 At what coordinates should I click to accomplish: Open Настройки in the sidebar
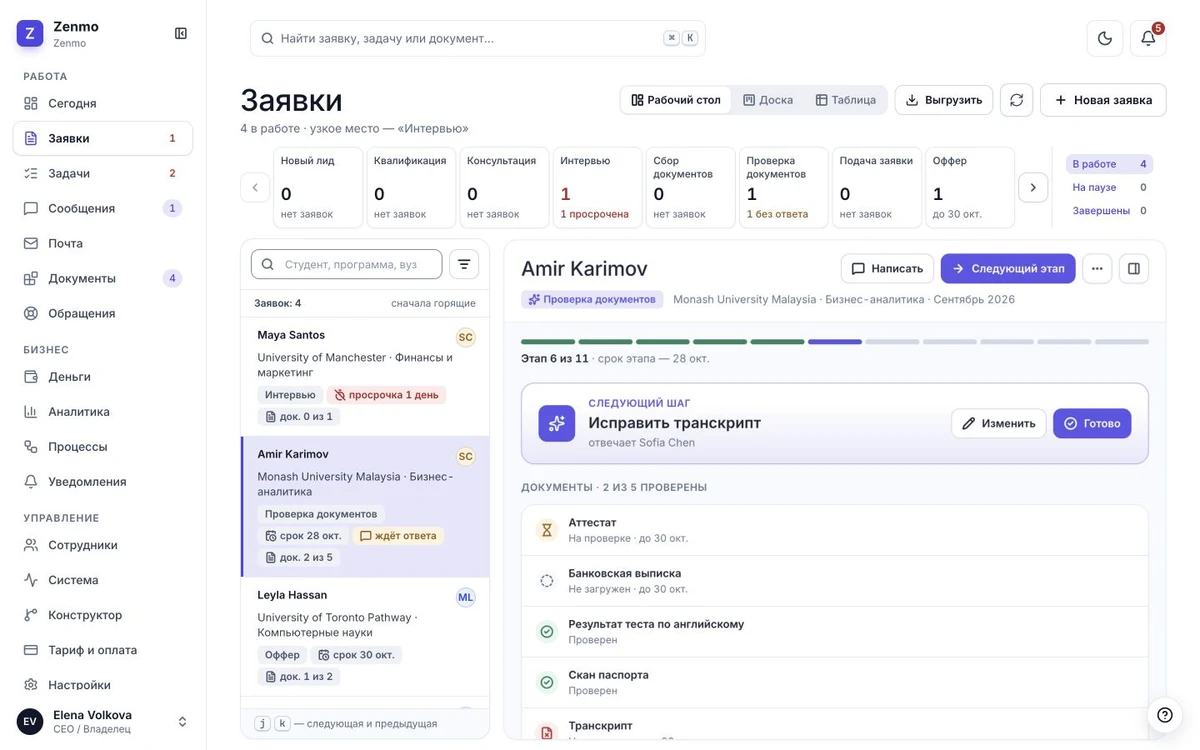tap(102, 685)
